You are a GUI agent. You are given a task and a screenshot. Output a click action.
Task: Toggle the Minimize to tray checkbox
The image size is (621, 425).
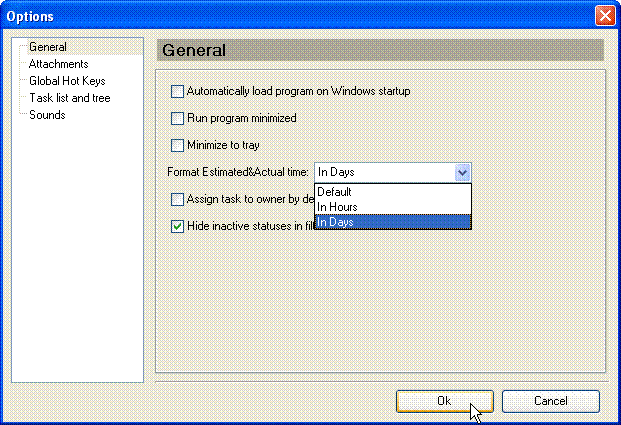tap(178, 145)
